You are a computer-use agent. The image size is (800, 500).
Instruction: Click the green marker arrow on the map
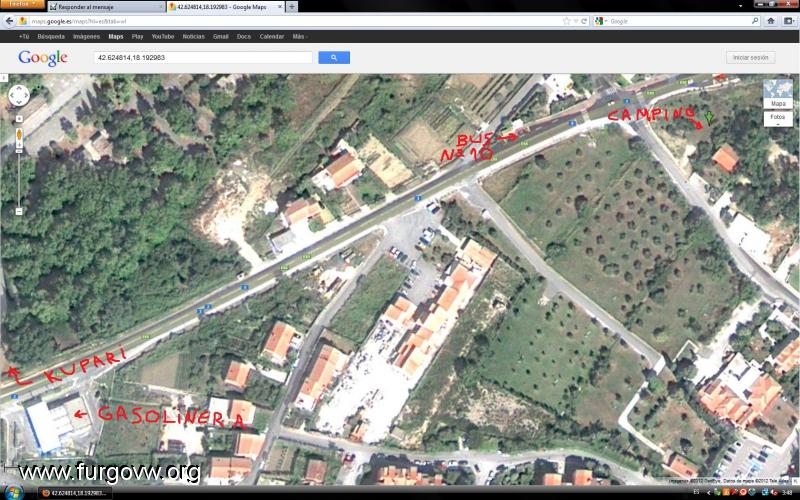(709, 118)
